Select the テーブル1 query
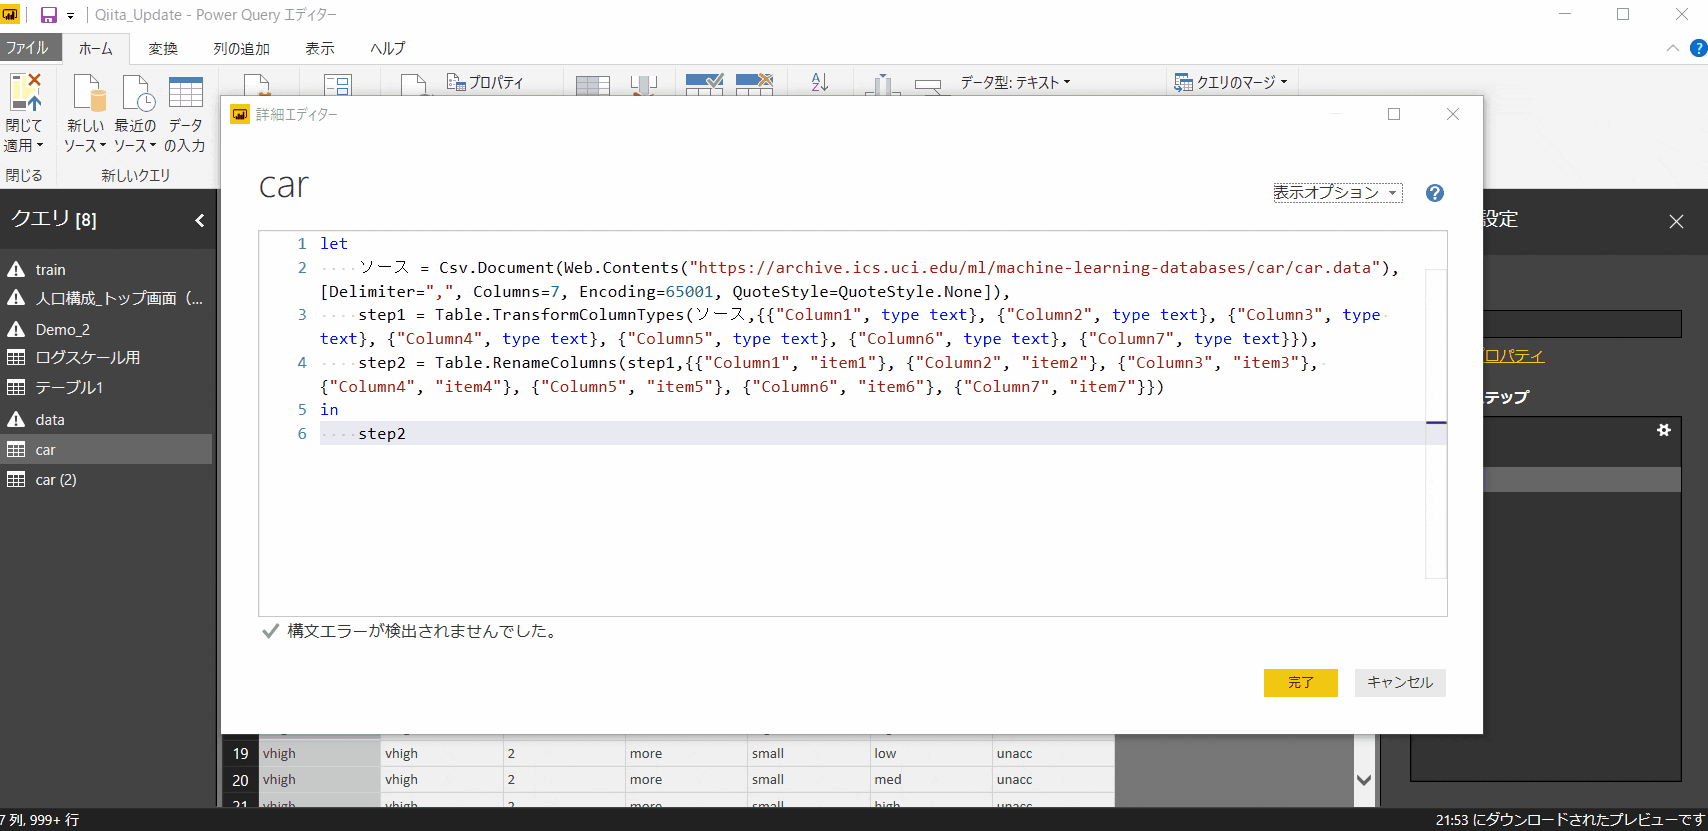 [x=106, y=387]
